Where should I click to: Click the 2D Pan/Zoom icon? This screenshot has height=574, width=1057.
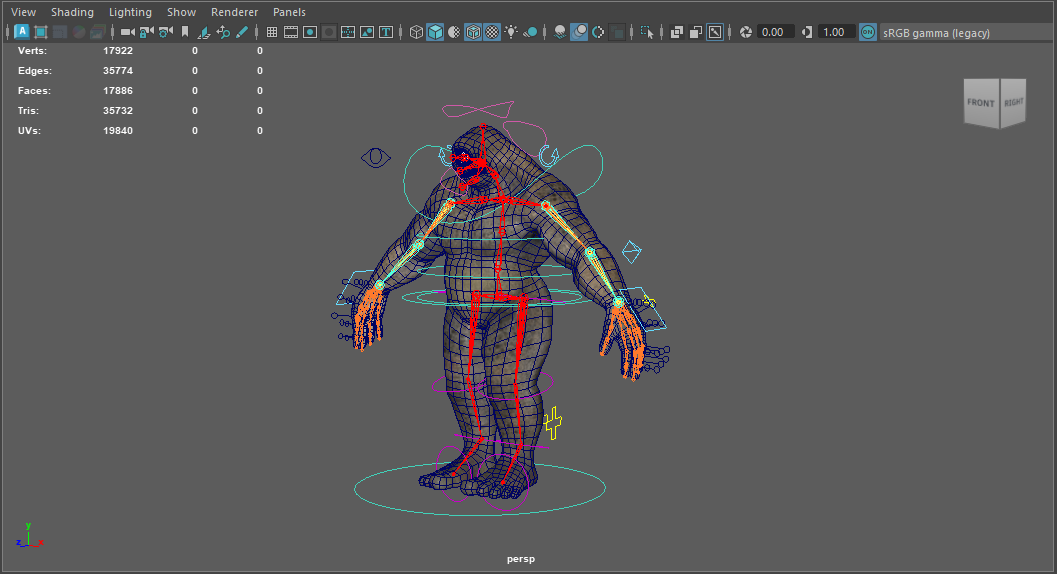point(223,32)
